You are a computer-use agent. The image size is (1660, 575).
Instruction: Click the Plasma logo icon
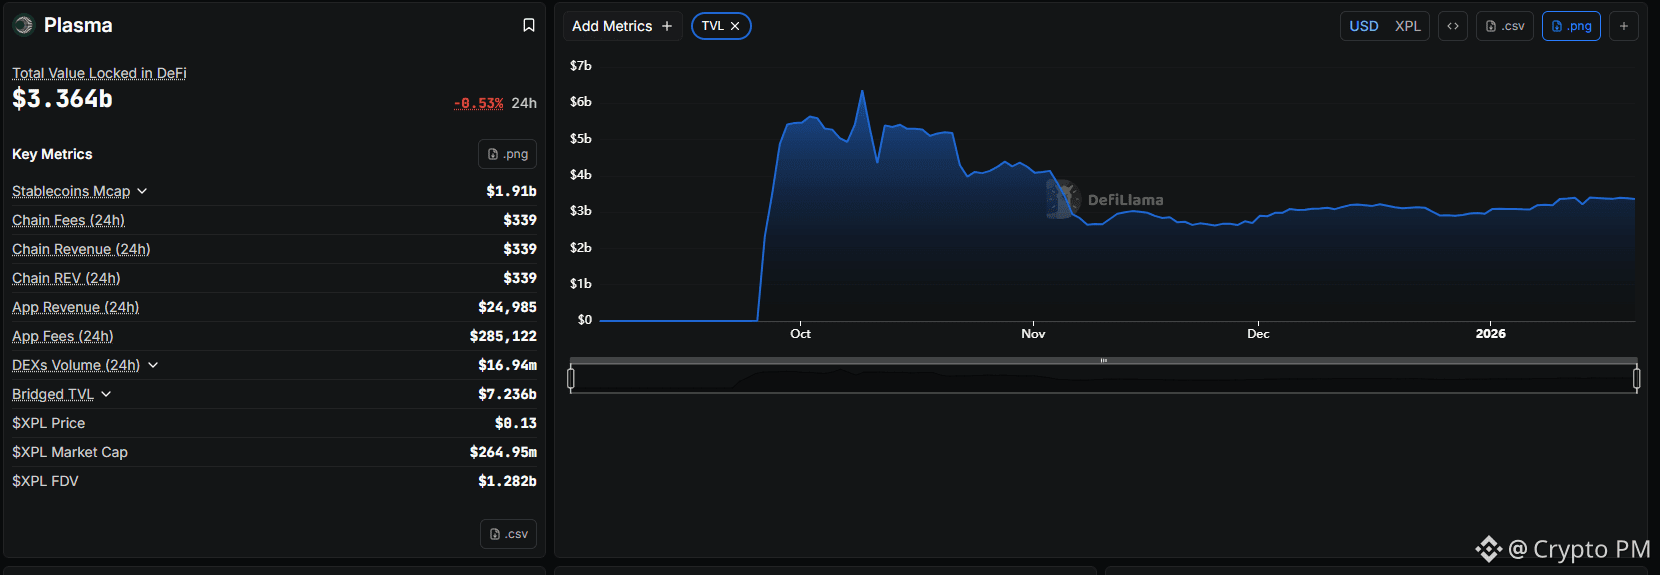pos(24,25)
